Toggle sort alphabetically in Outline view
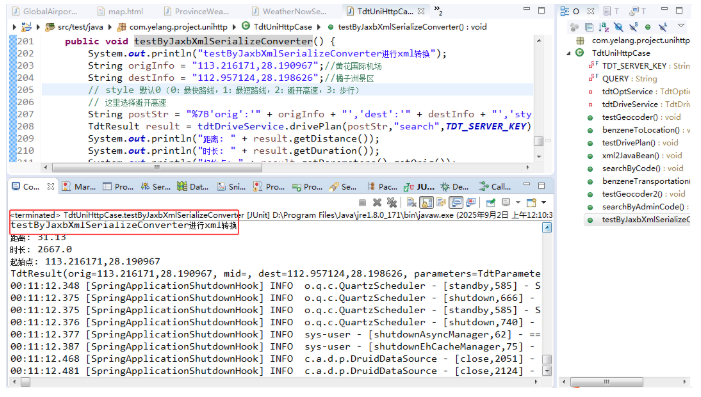The width and height of the screenshot is (701, 397). point(604,27)
